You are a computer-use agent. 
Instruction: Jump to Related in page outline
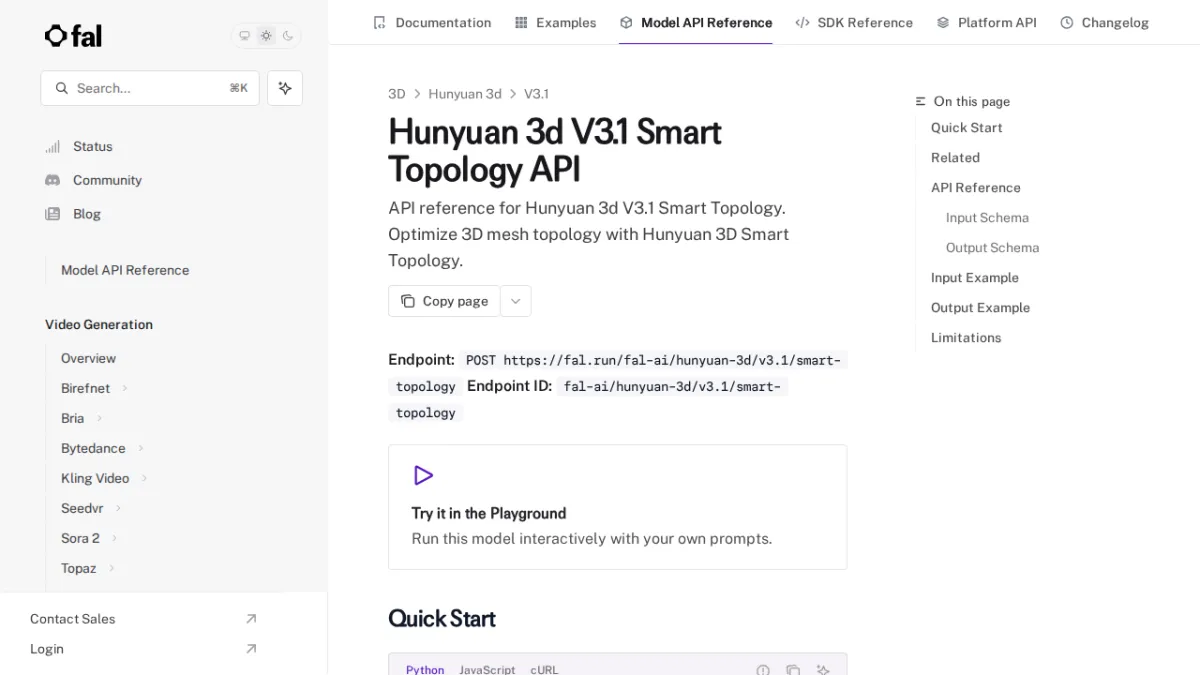(955, 158)
